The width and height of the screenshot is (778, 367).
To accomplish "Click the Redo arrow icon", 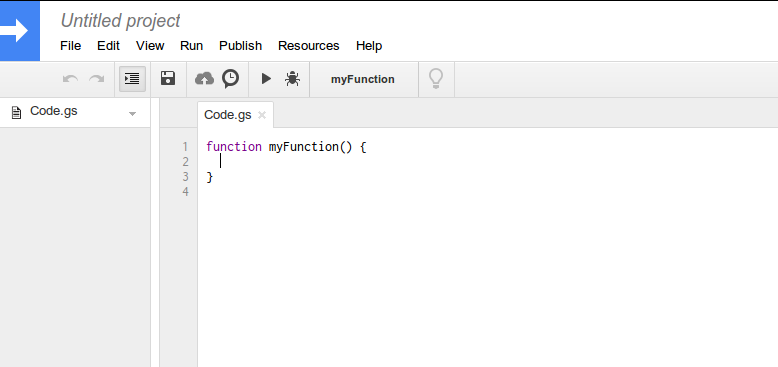I will point(97,79).
